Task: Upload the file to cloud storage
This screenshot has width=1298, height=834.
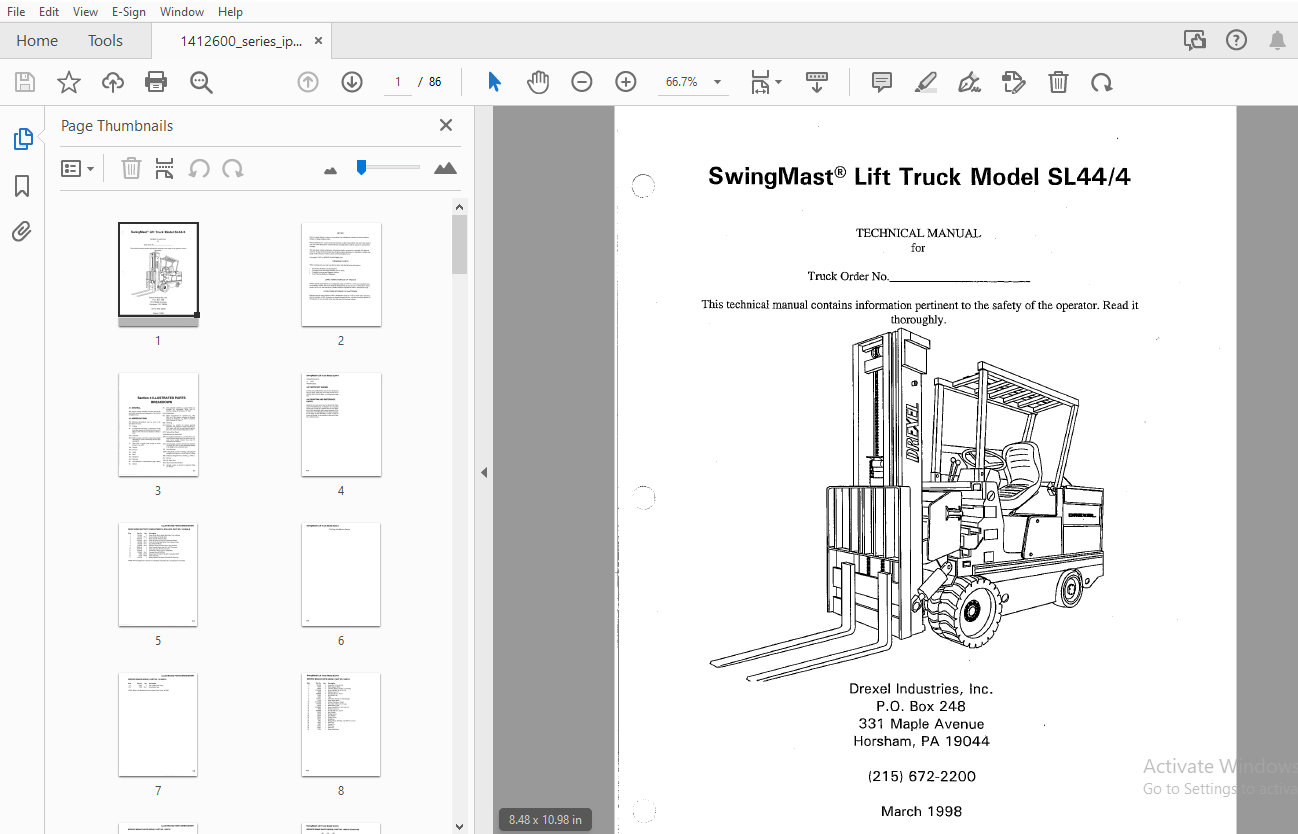Action: (113, 82)
